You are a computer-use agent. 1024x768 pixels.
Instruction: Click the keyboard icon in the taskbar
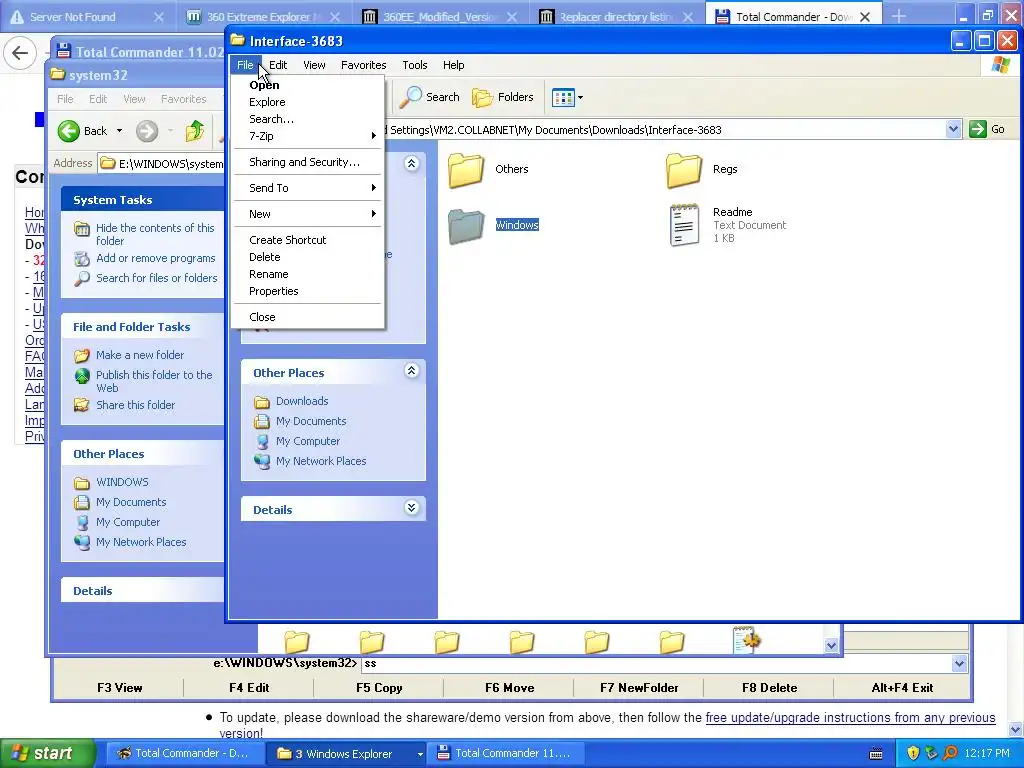point(876,754)
